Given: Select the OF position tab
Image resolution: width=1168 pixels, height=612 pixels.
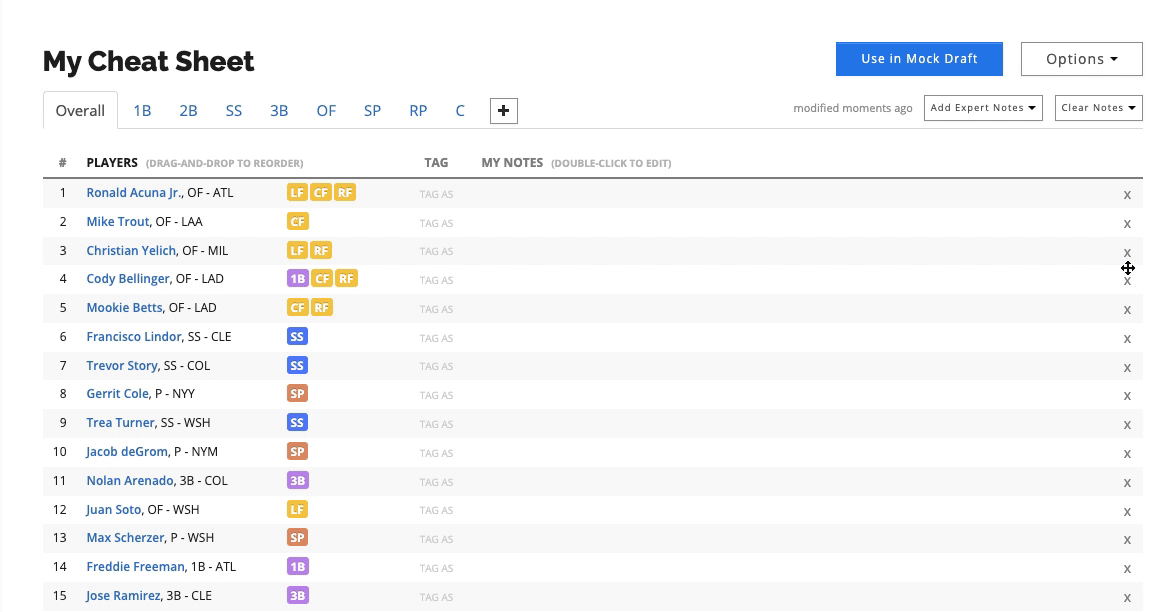Looking at the screenshot, I should [x=326, y=111].
